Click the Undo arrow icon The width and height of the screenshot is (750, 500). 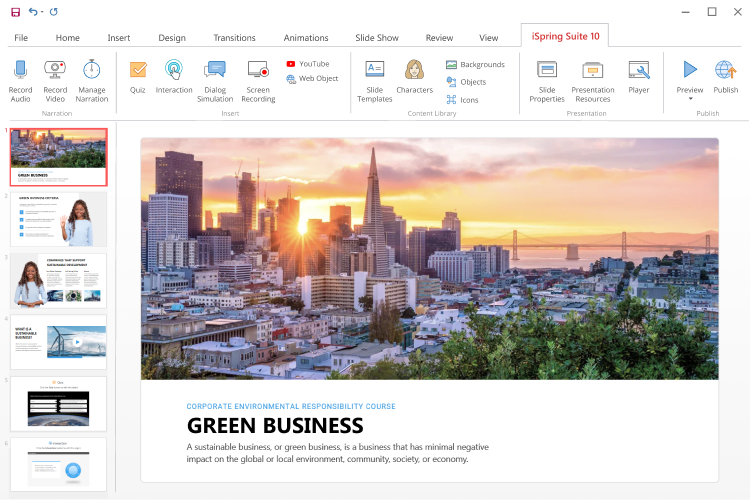pos(33,11)
